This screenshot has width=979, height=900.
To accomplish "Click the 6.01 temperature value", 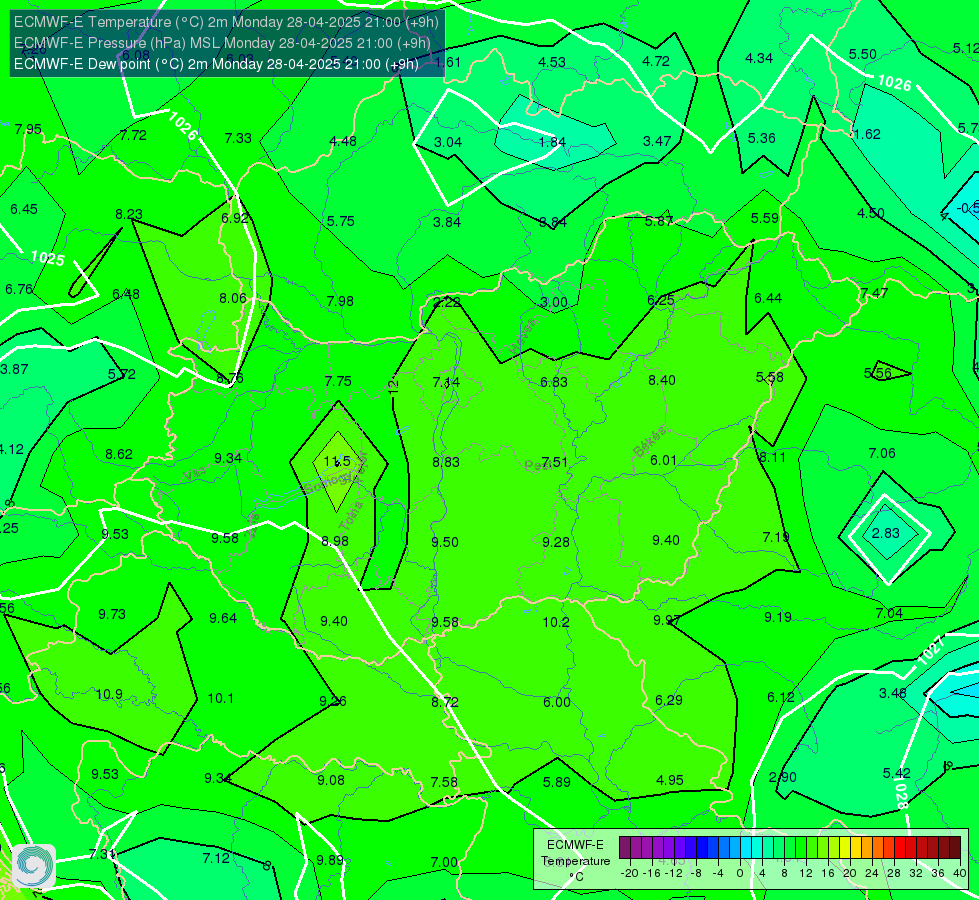I will 663,460.
